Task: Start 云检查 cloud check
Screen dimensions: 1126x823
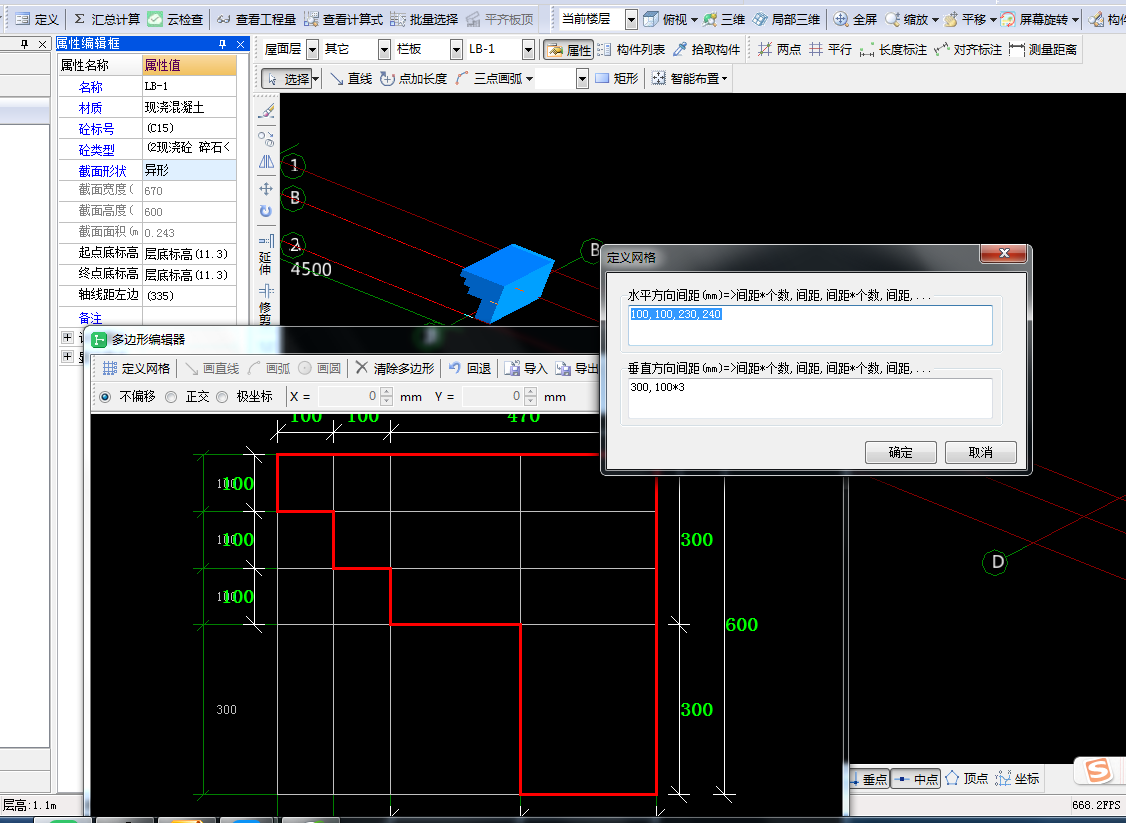Action: coord(175,19)
